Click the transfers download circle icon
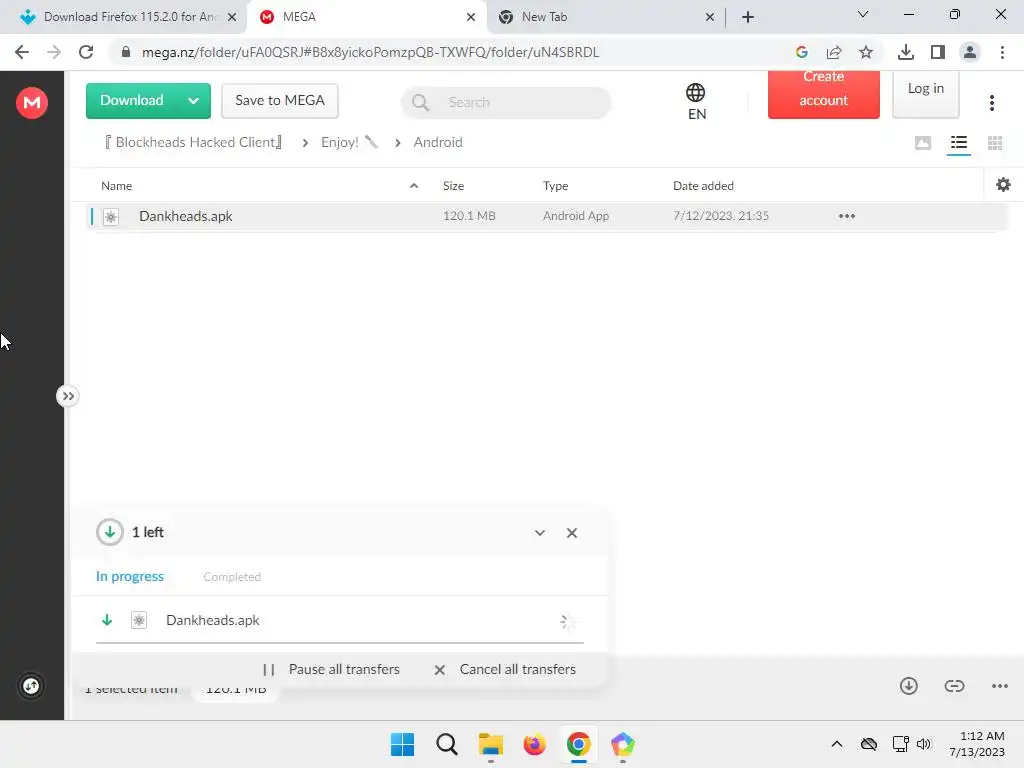The image size is (1024, 768). (x=110, y=532)
